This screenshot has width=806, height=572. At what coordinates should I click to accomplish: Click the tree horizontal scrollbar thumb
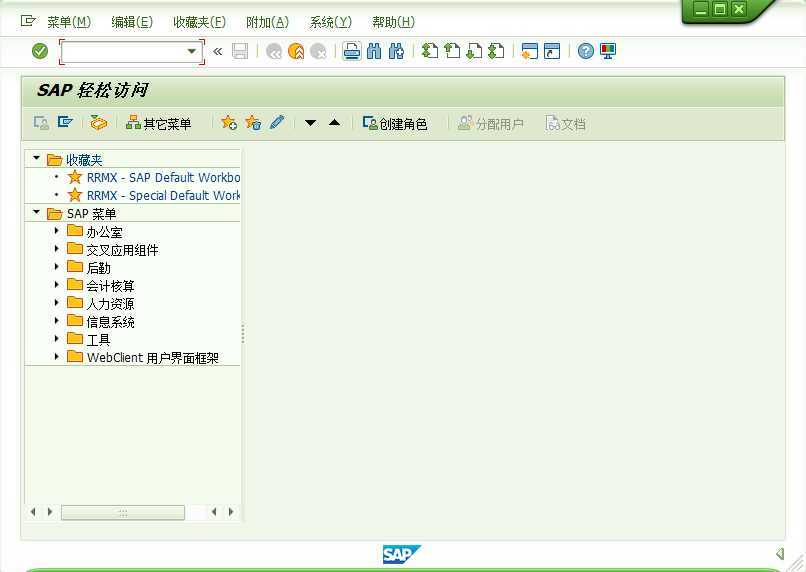pos(123,512)
